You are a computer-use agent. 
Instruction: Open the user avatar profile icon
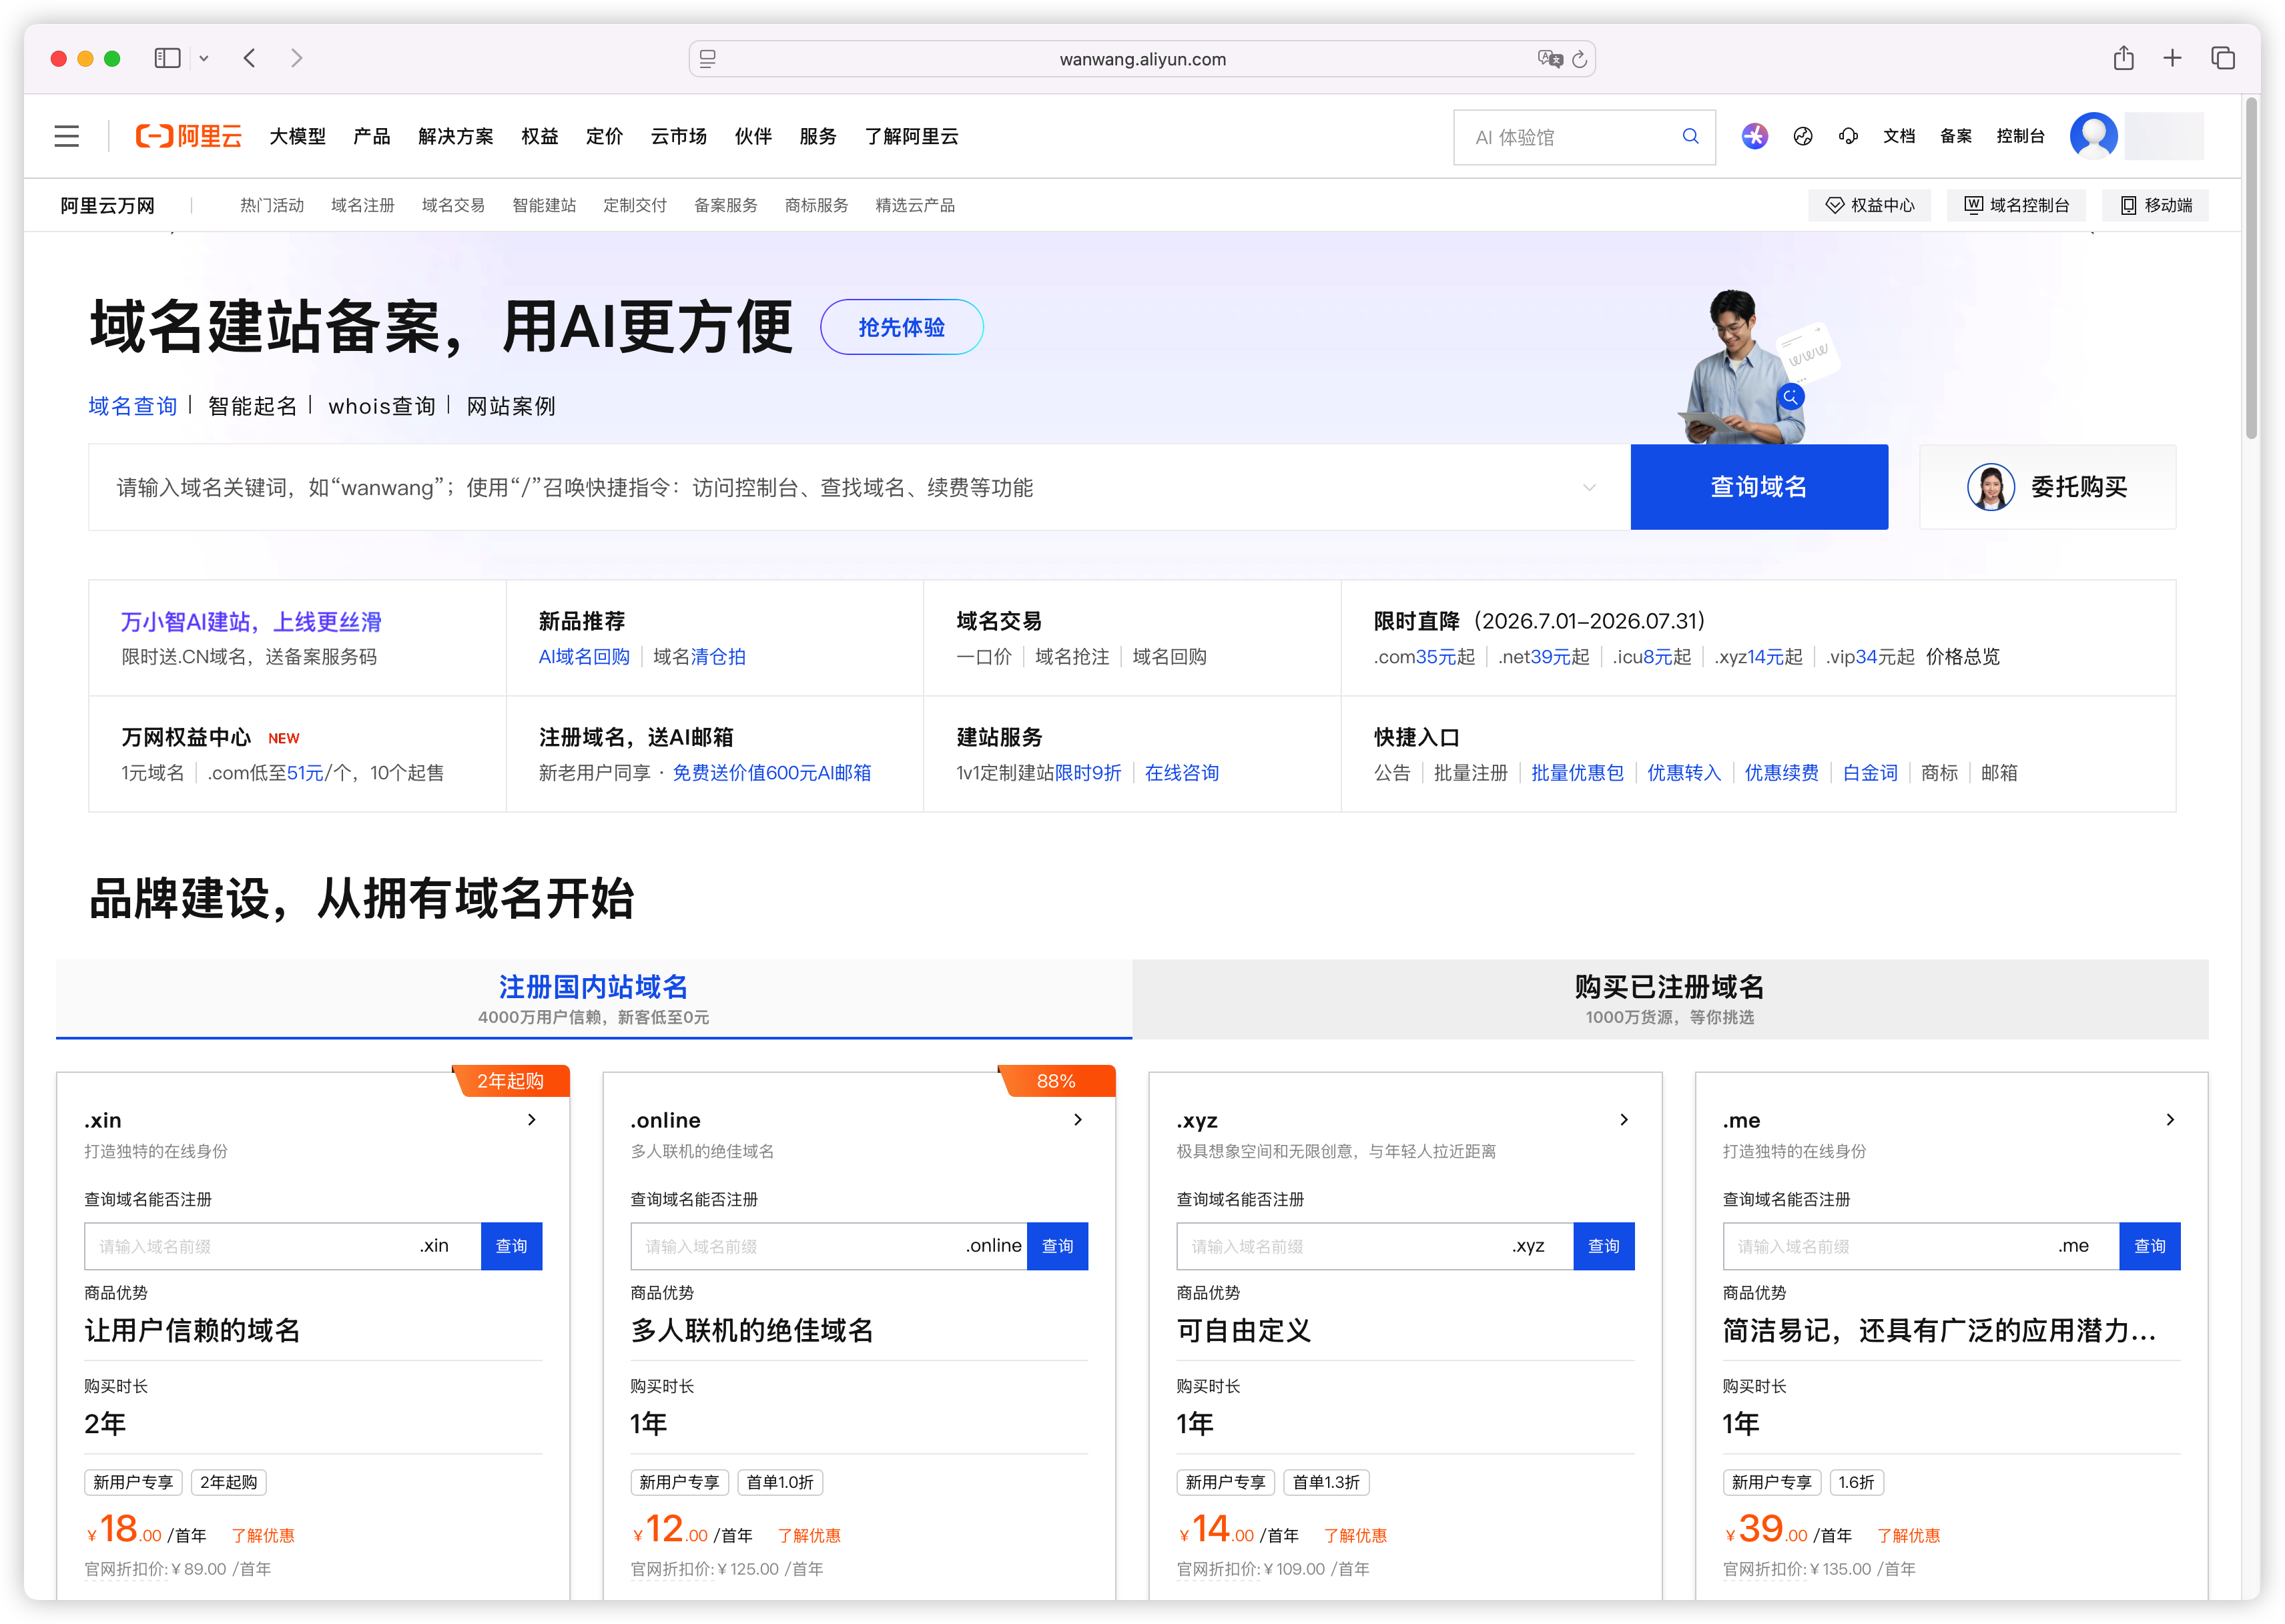[2093, 136]
